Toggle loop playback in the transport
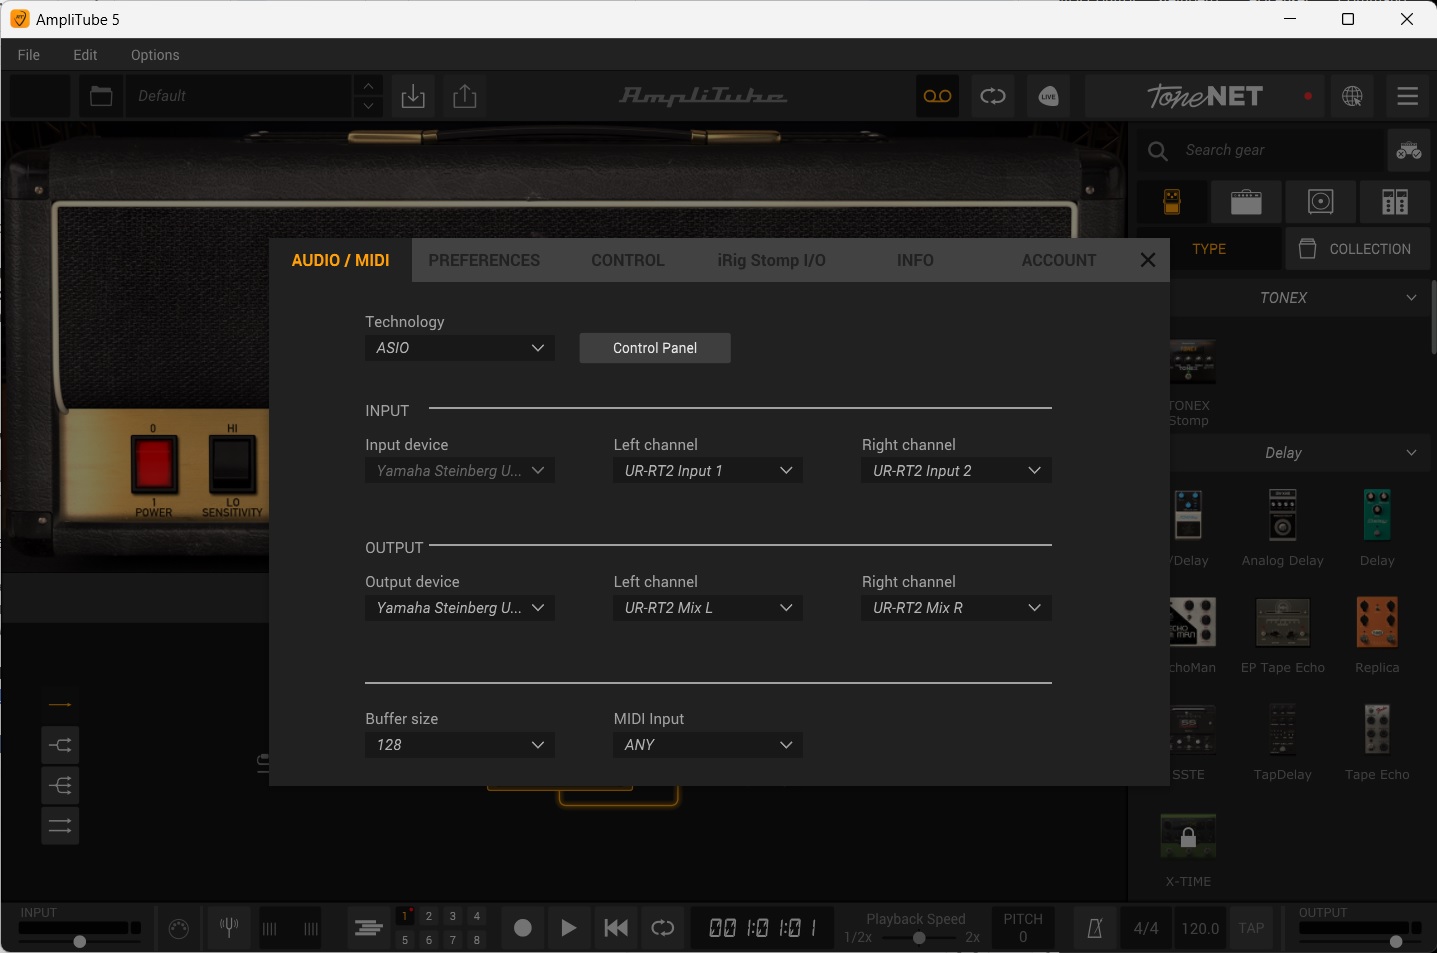1437x953 pixels. point(663,928)
